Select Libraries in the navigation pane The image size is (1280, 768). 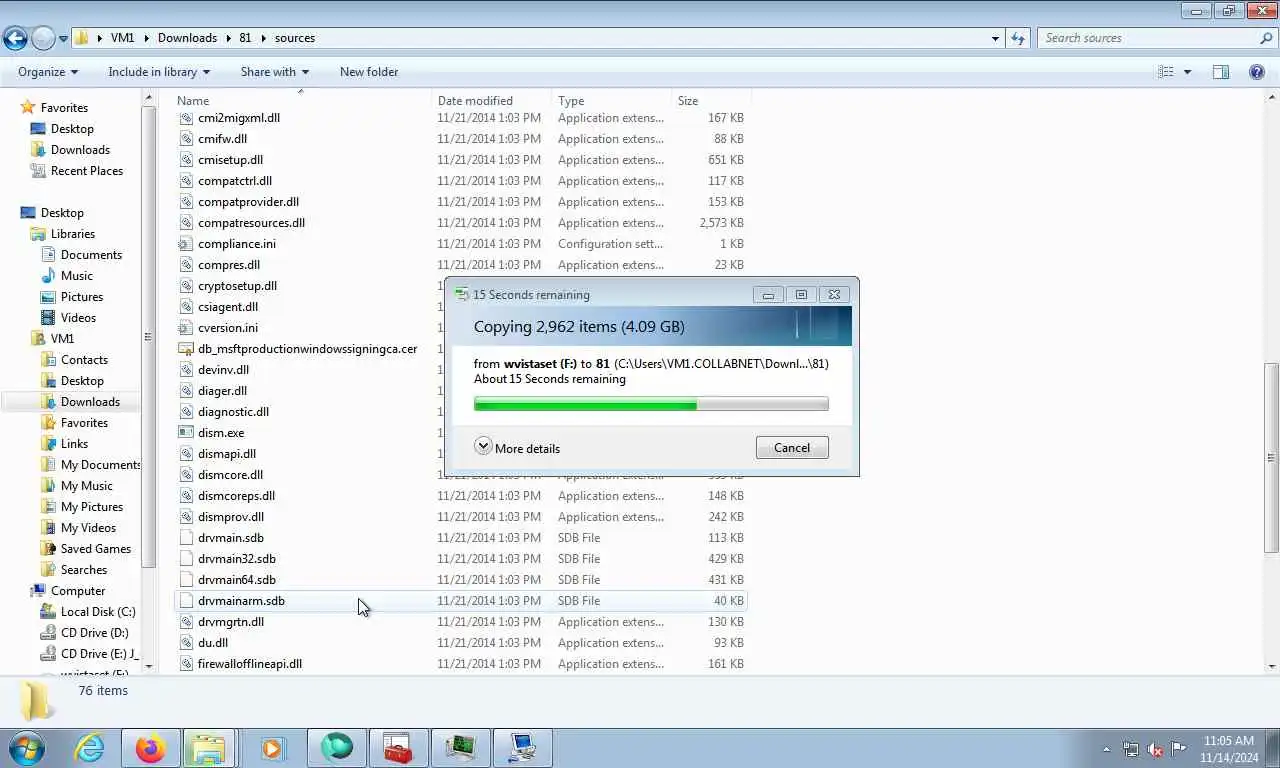pyautogui.click(x=73, y=234)
